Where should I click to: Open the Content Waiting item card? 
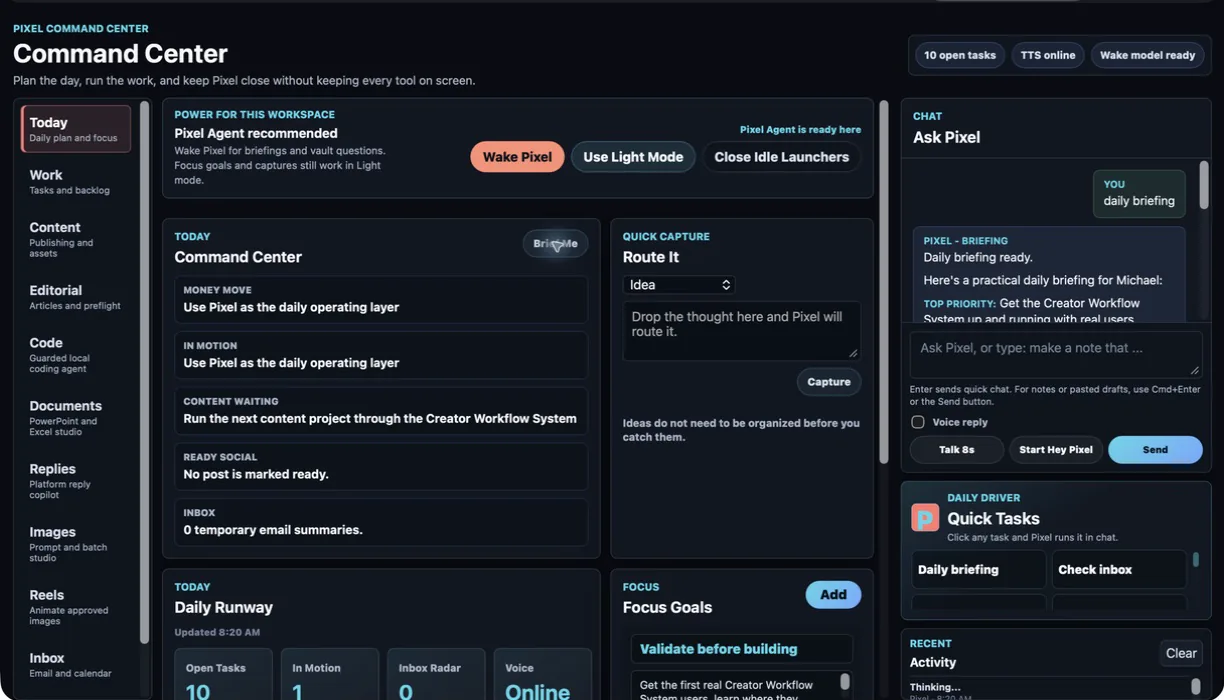[x=381, y=411]
